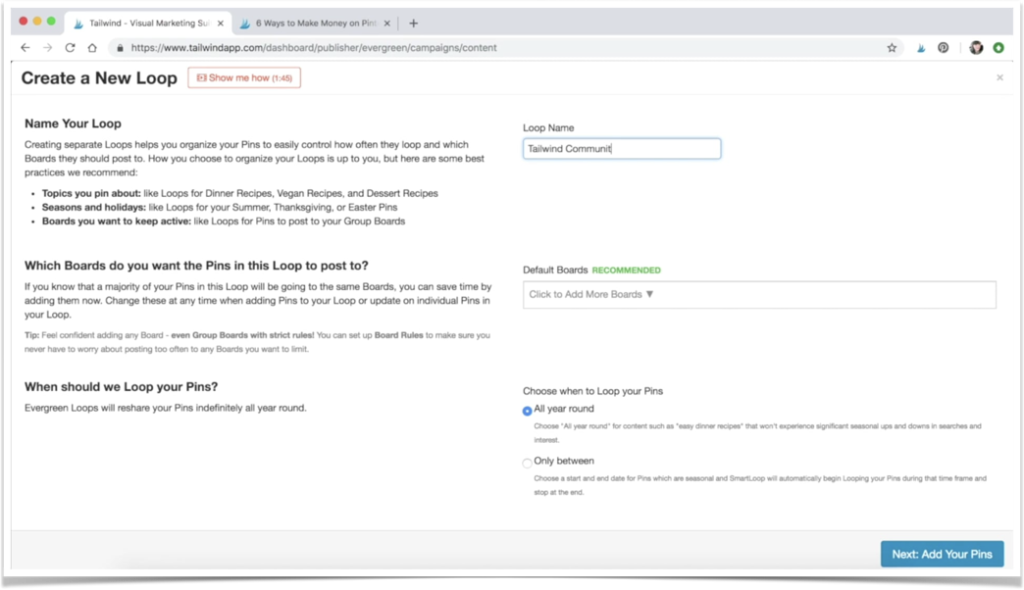Click the Board Rules bold text in tip
This screenshot has height=590, width=1024.
click(398, 335)
